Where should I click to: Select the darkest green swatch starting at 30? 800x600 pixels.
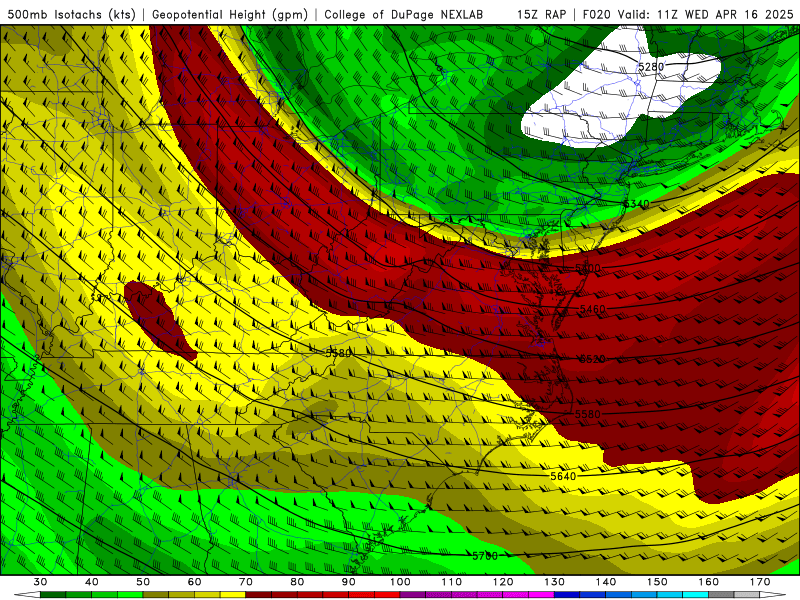[x=53, y=595]
